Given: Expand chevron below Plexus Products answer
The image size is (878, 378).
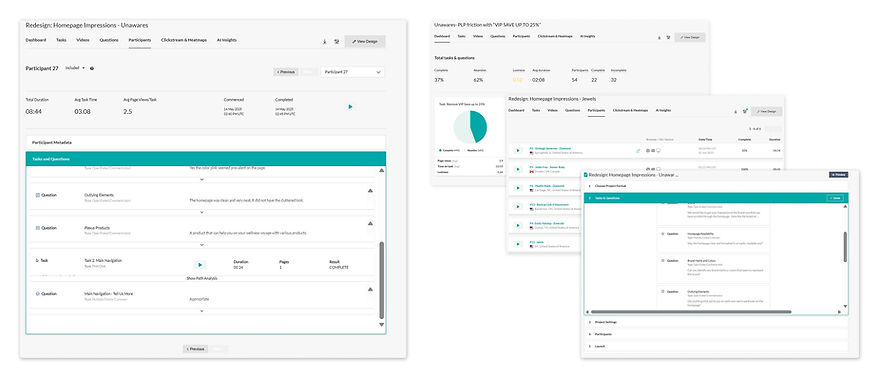Looking at the screenshot, I should (202, 245).
